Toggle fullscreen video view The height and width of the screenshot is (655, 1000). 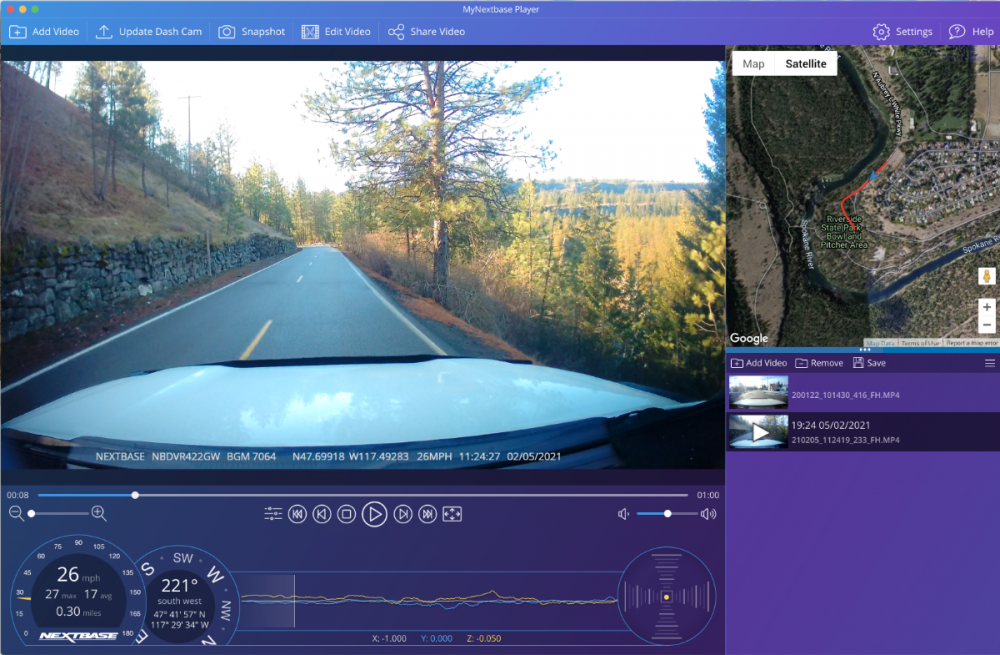pyautogui.click(x=452, y=514)
